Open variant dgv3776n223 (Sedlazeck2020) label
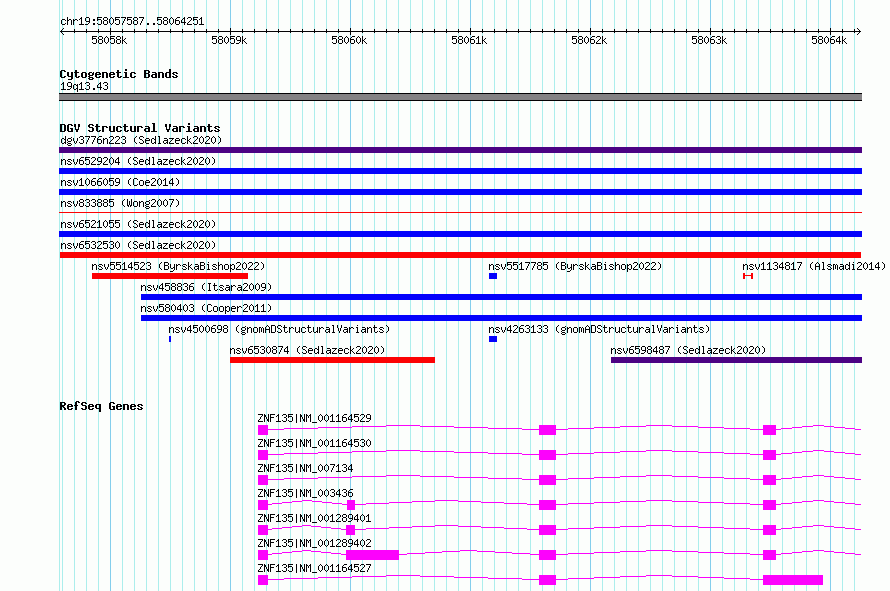 click(x=141, y=140)
